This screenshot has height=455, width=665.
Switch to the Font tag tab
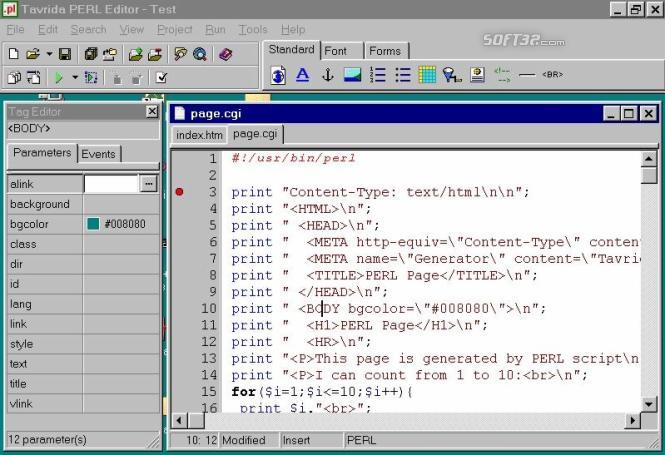point(341,51)
